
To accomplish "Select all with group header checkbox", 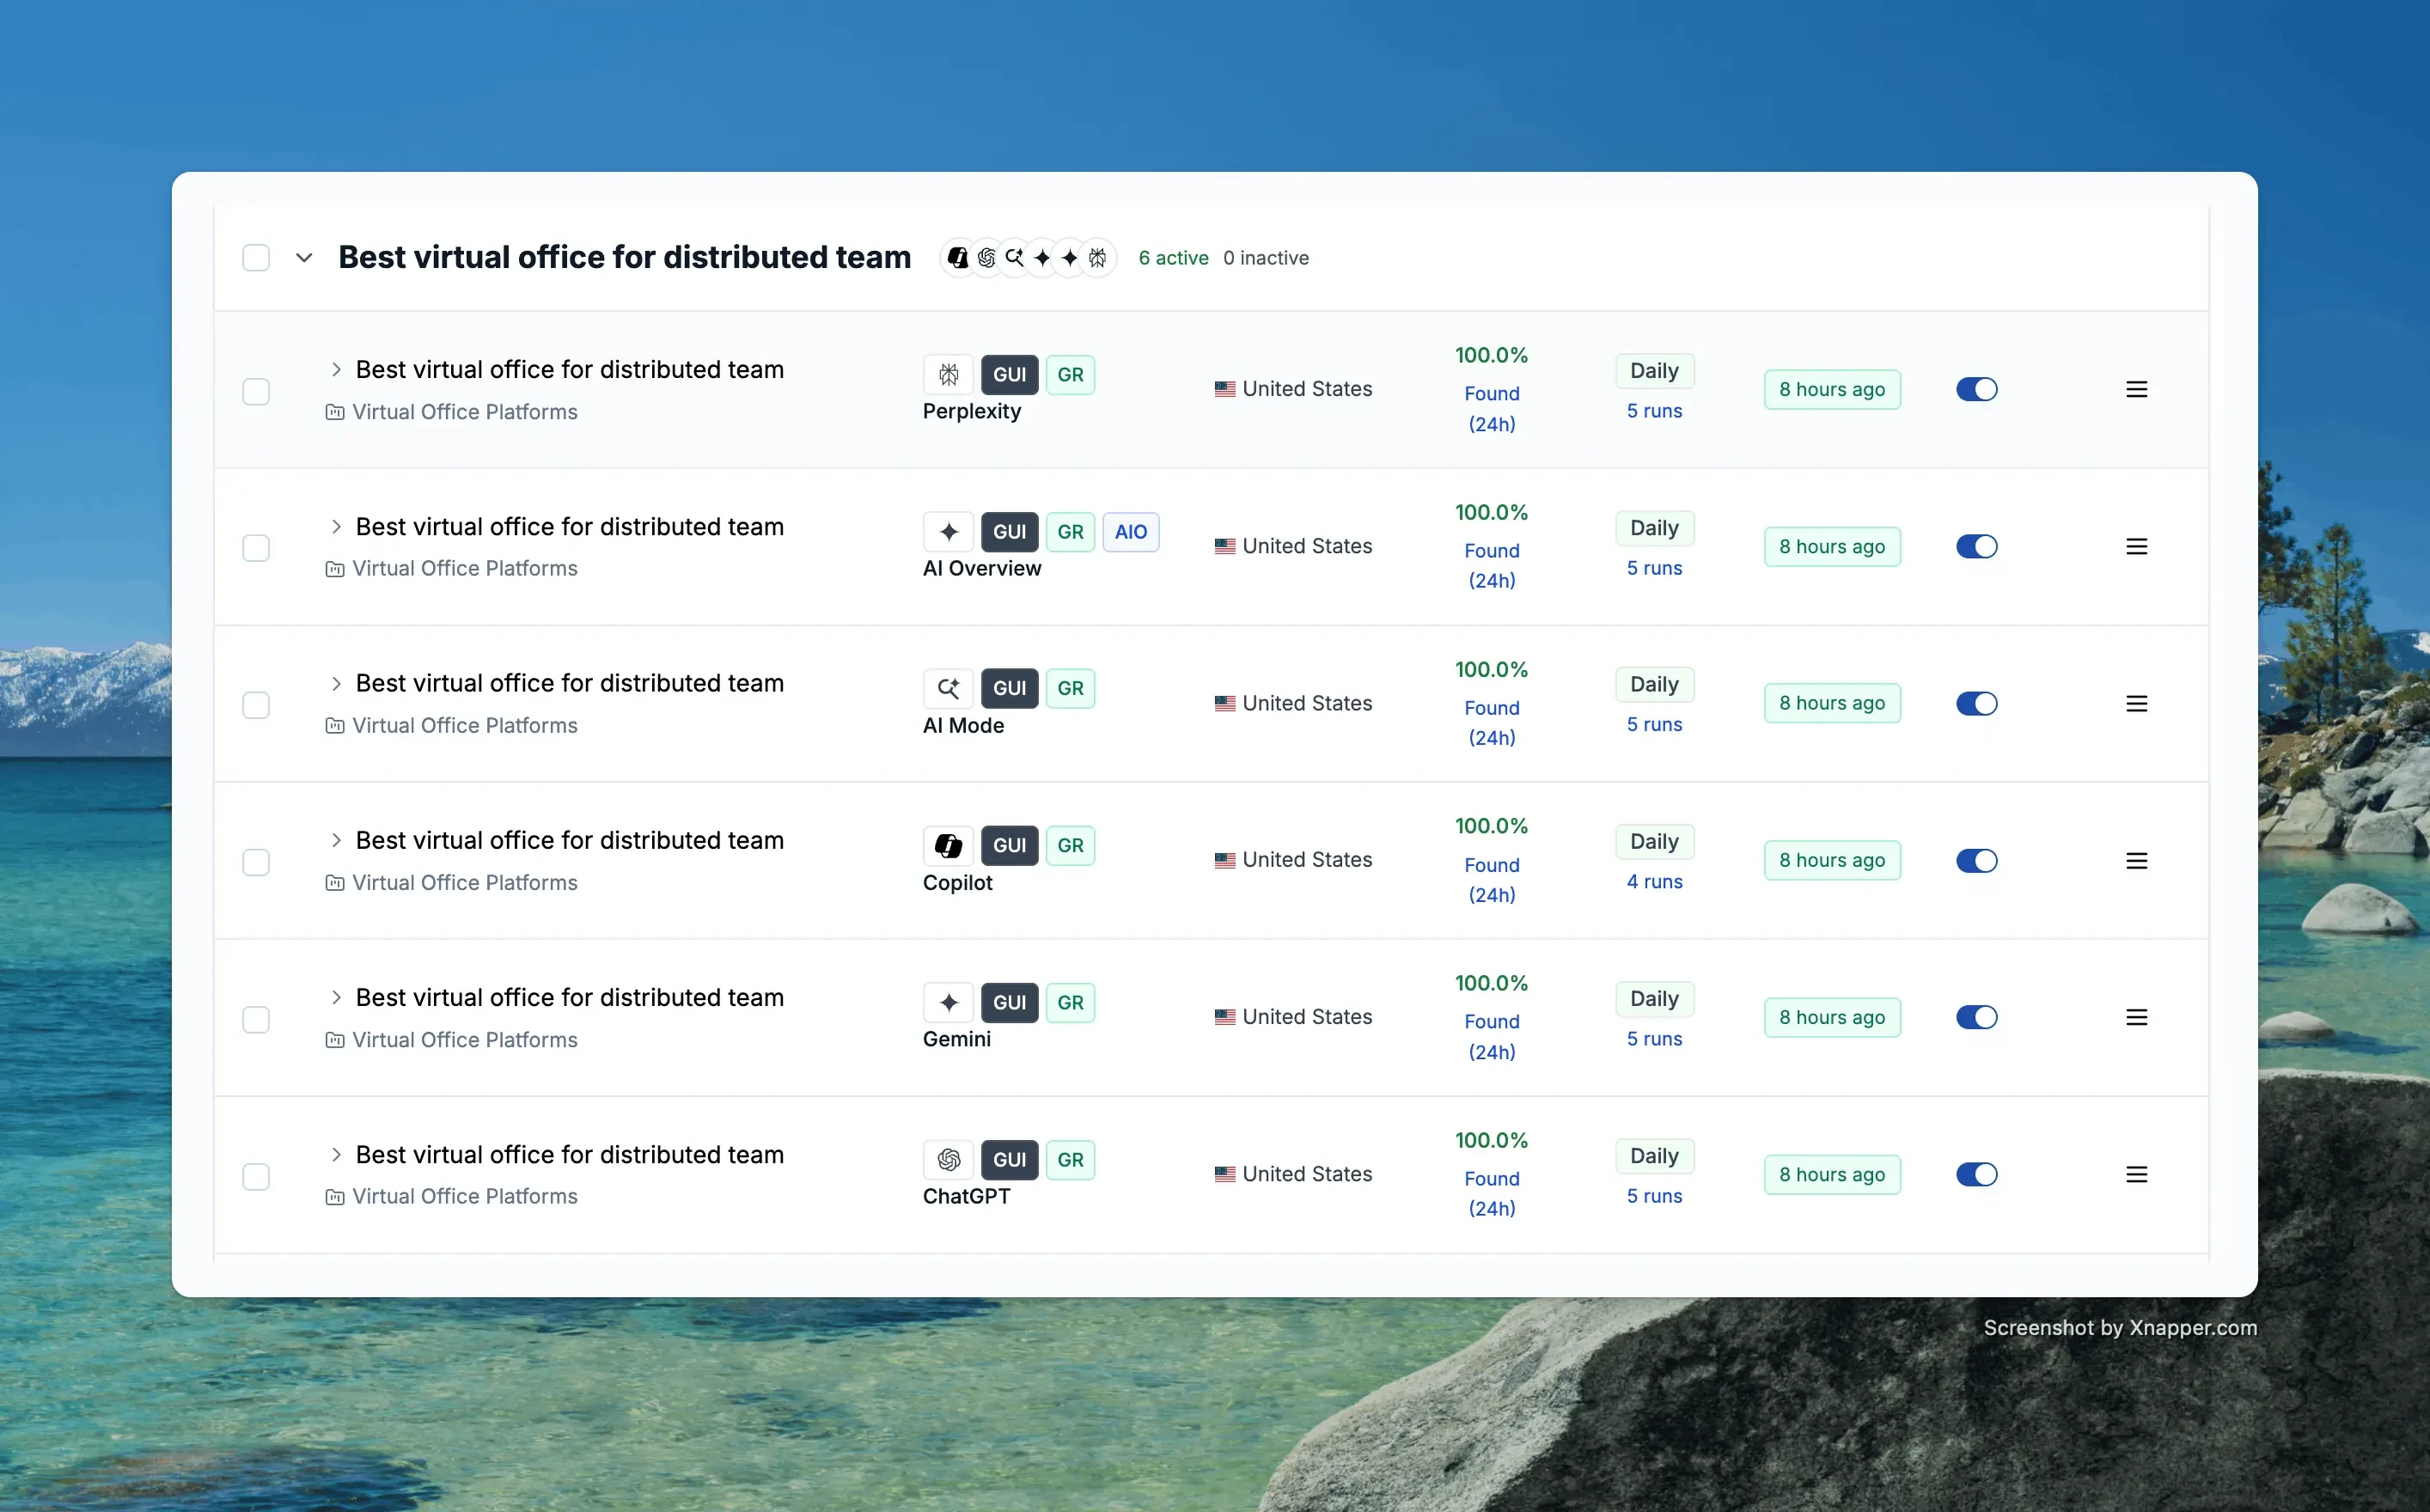I will [256, 258].
